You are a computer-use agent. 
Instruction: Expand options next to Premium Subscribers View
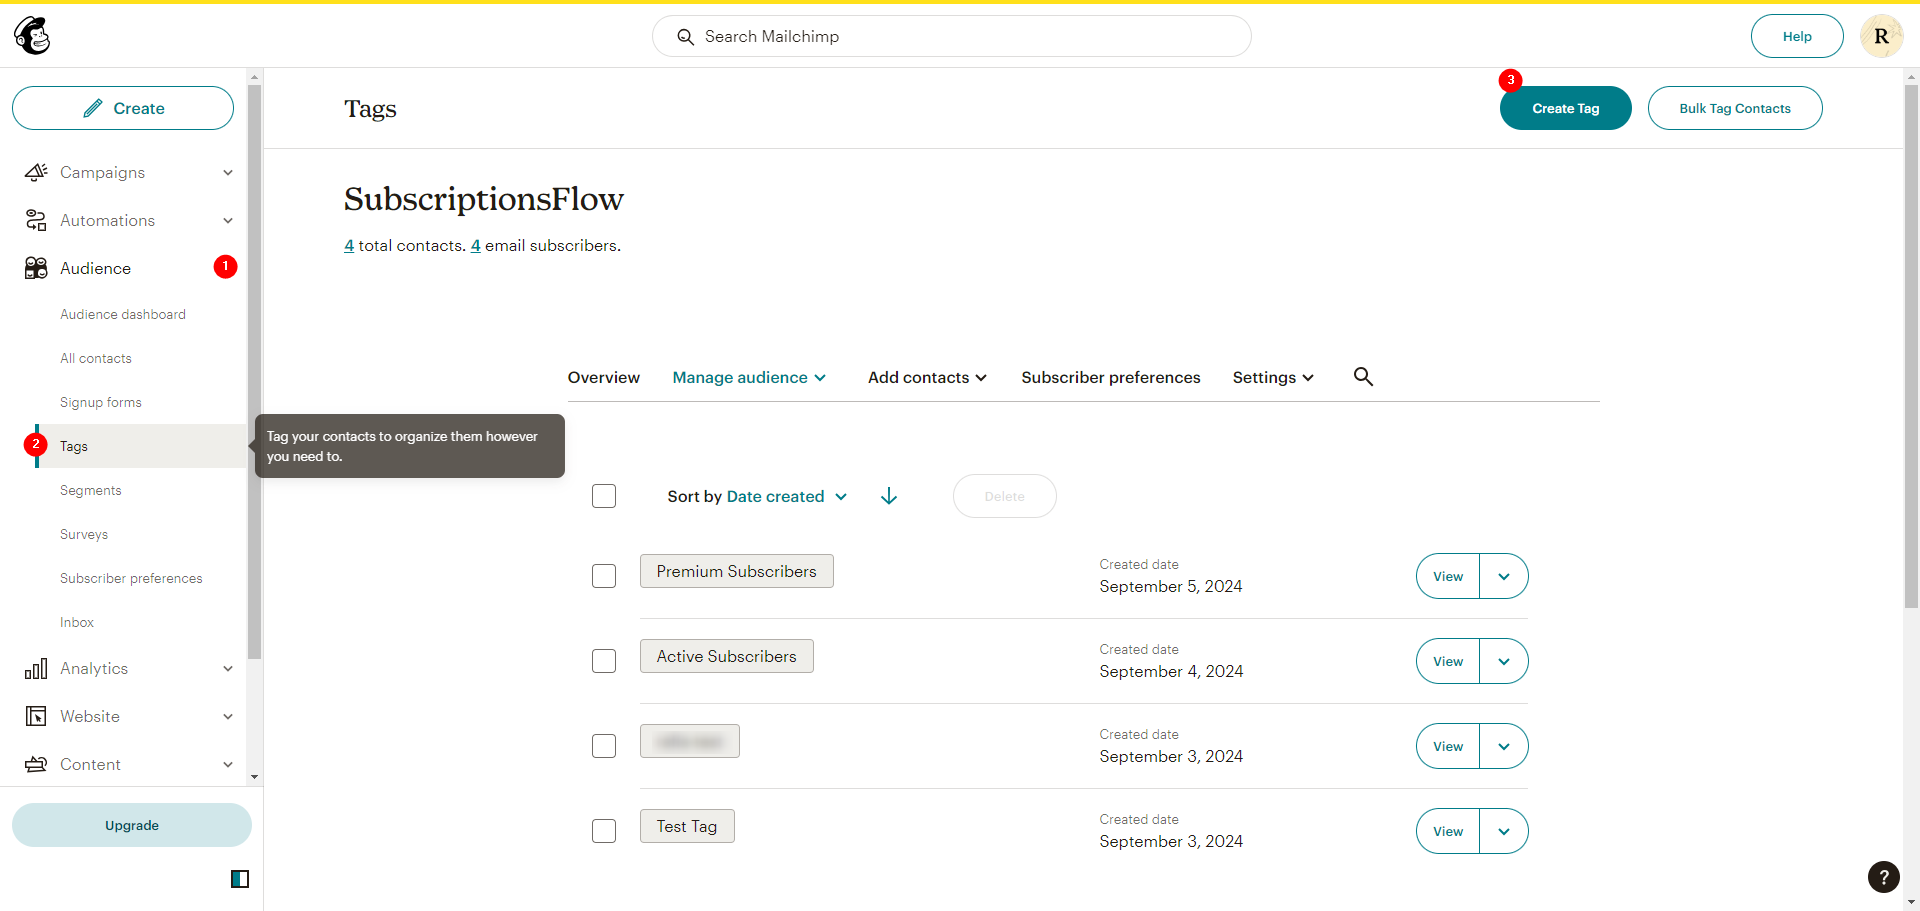coord(1504,576)
